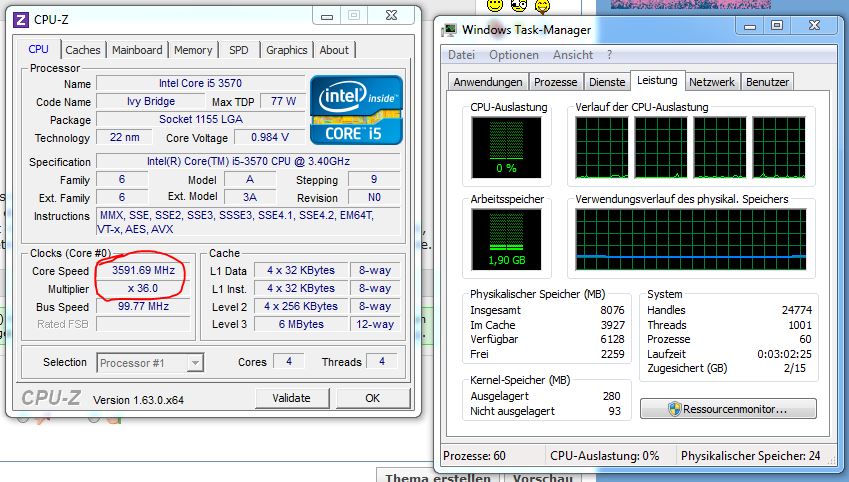Open the Benutzer tab
The height and width of the screenshot is (482, 849).
[x=767, y=82]
